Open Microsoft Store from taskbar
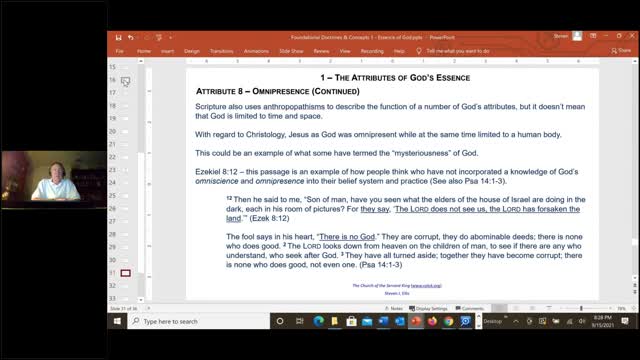The image size is (640, 360). pyautogui.click(x=351, y=321)
